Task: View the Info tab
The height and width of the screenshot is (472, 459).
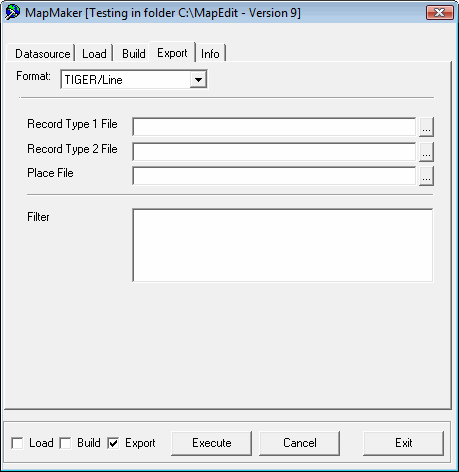Action: coord(210,53)
